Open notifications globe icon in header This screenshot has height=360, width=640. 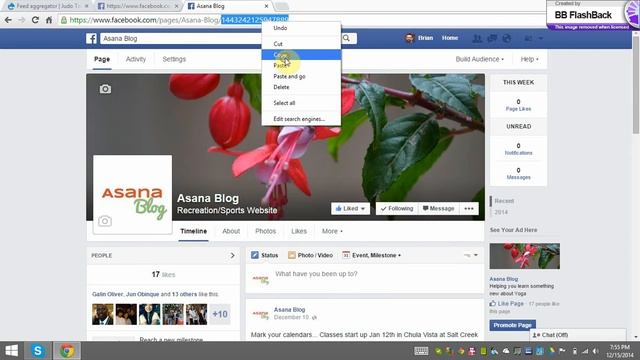[507, 38]
